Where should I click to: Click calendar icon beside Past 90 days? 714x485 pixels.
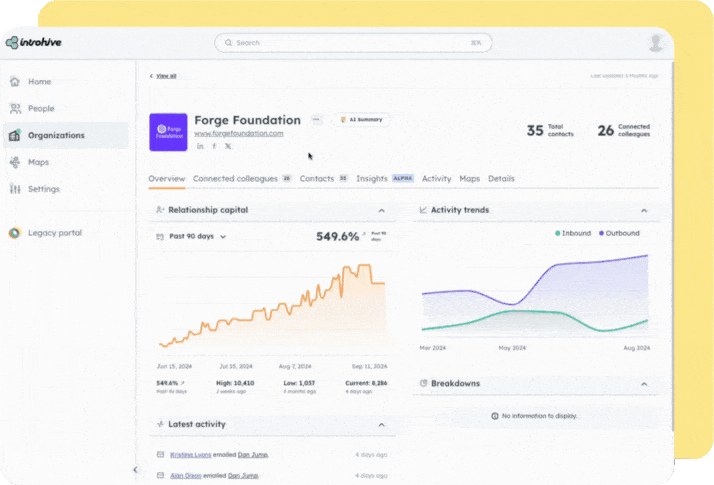[x=160, y=236]
